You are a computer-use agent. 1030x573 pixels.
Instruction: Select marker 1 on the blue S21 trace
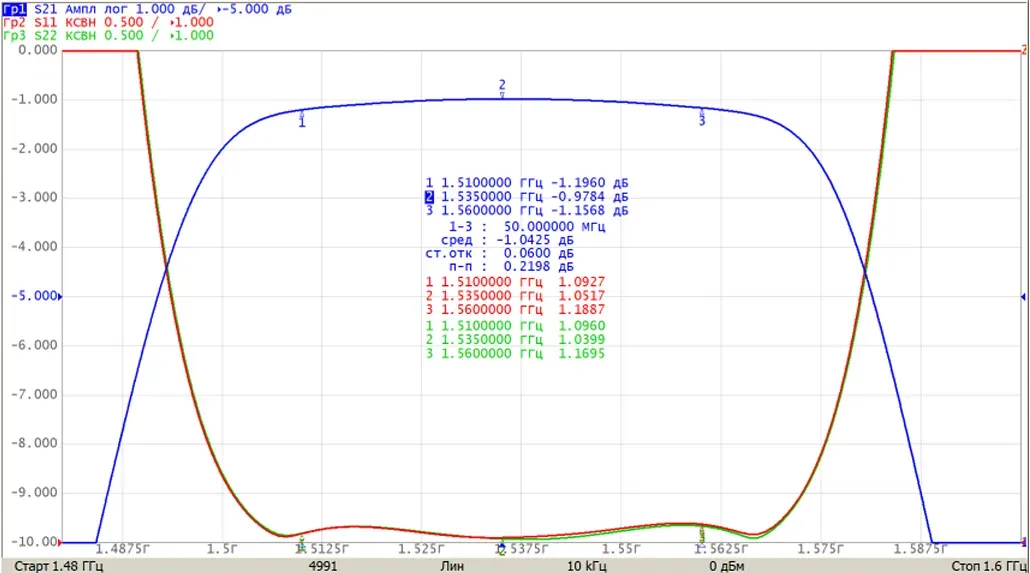(x=302, y=118)
